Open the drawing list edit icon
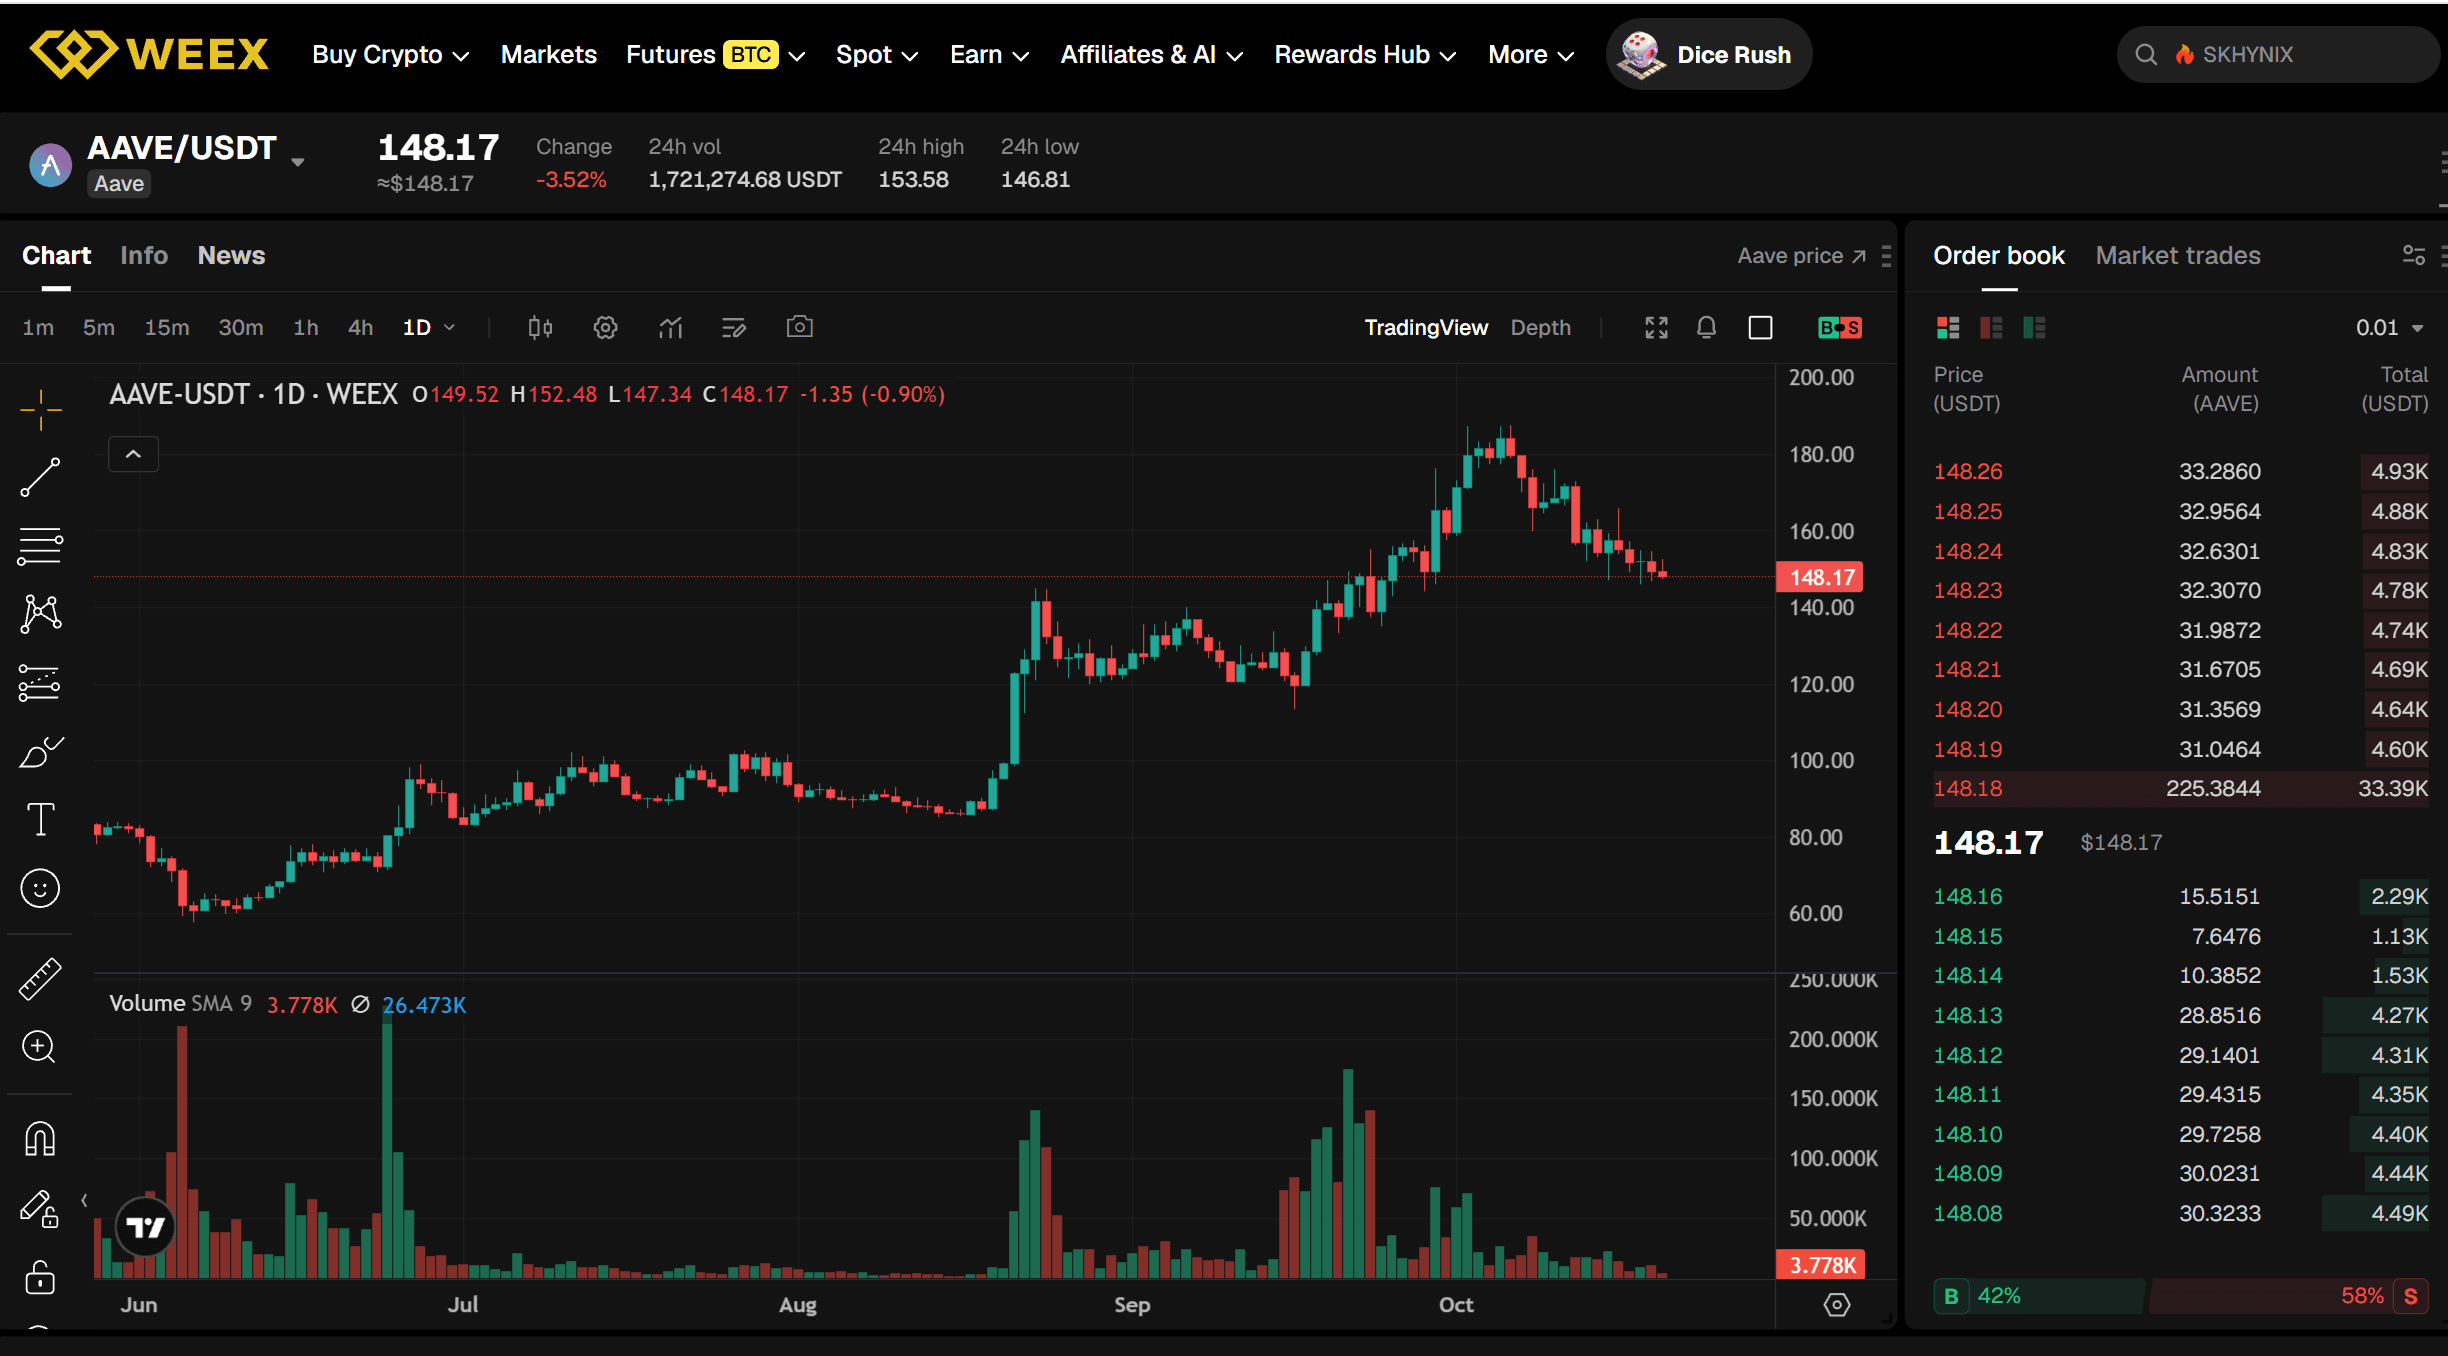This screenshot has height=1356, width=2448. (x=734, y=327)
